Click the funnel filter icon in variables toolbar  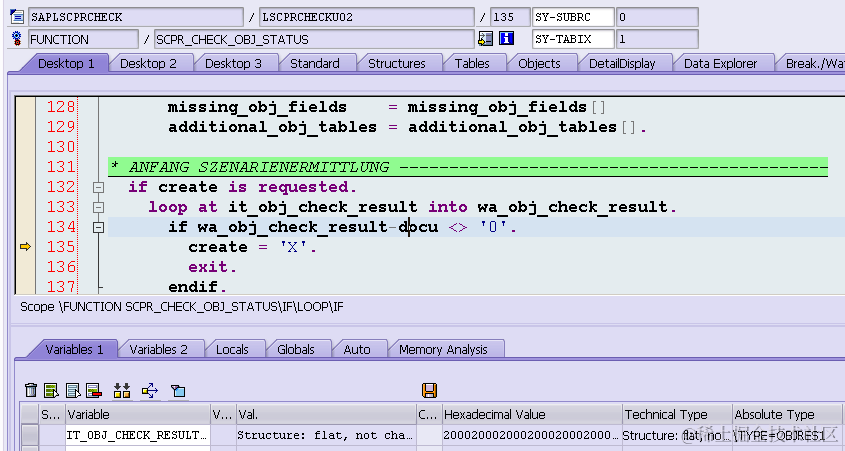(x=178, y=390)
